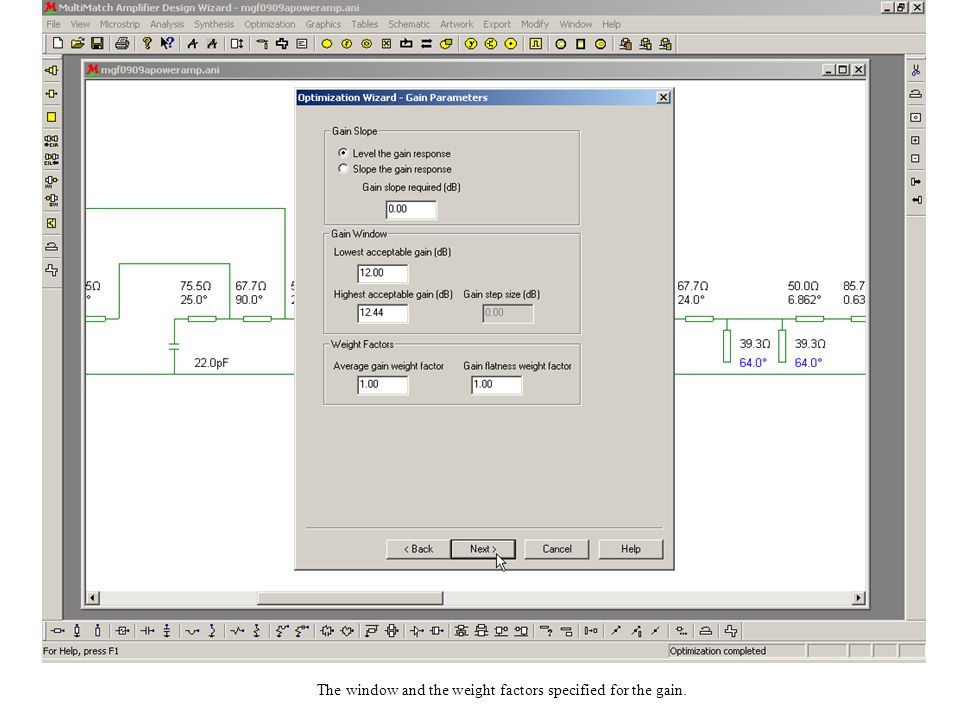Click the first network icon with a lock
The height and width of the screenshot is (720, 960).
coord(625,43)
